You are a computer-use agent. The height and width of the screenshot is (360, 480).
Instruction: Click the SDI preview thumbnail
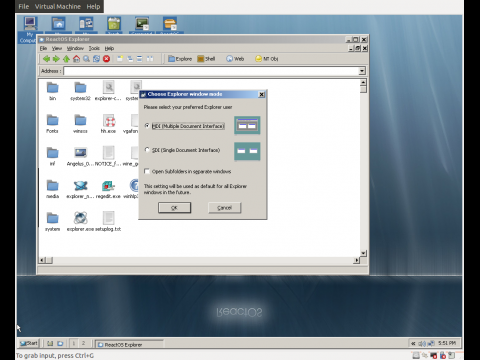click(x=247, y=151)
